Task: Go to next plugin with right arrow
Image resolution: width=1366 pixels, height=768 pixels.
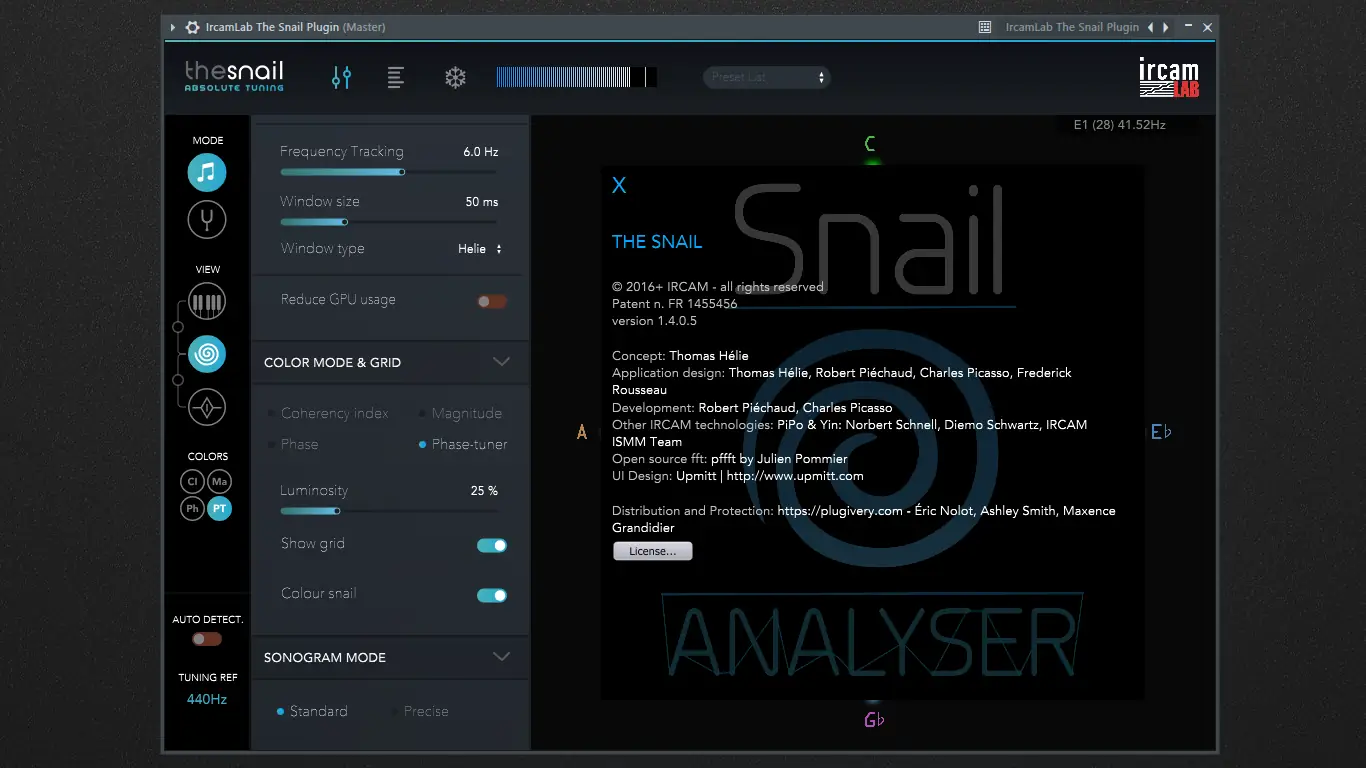Action: tap(1164, 27)
